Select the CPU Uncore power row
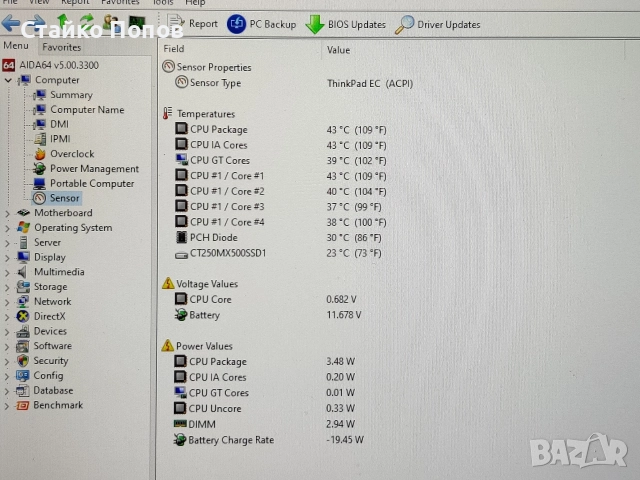The width and height of the screenshot is (640, 480). [x=264, y=409]
